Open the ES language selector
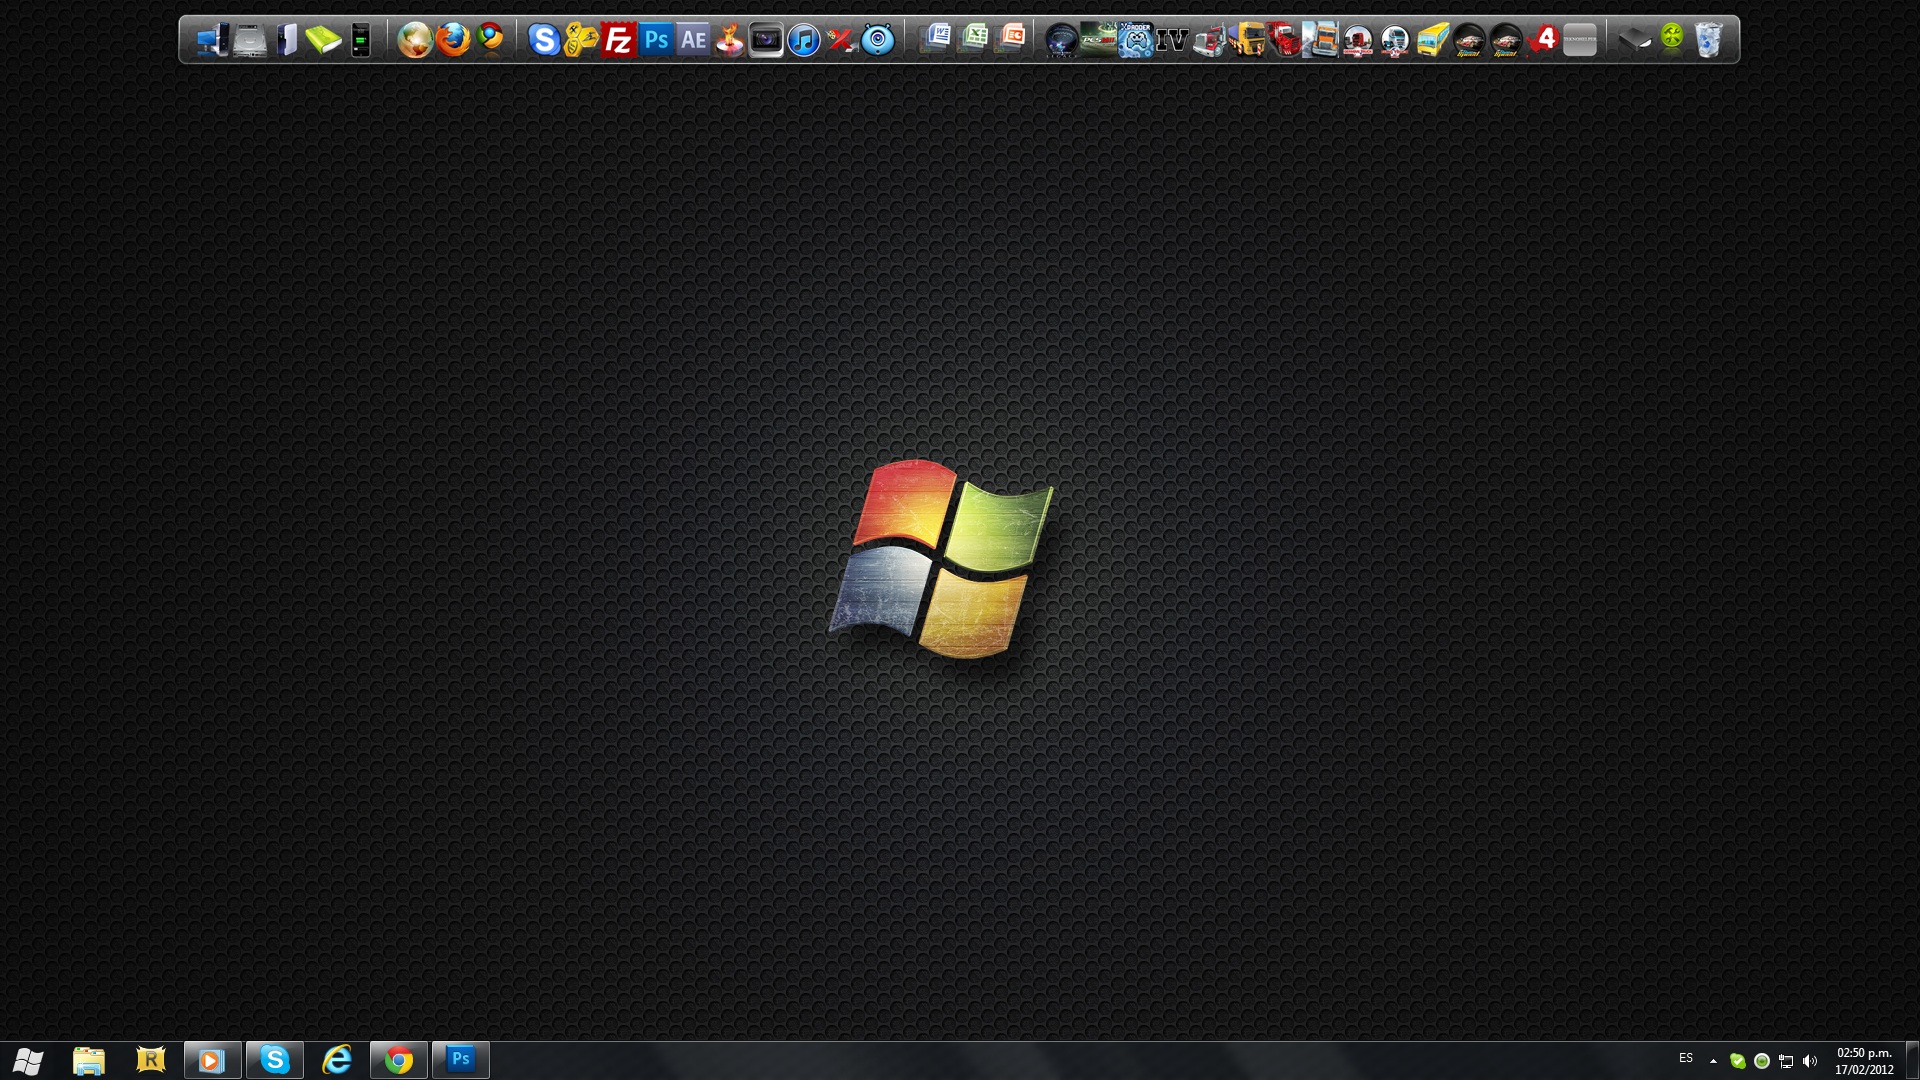The image size is (1920, 1080). pyautogui.click(x=1686, y=1058)
